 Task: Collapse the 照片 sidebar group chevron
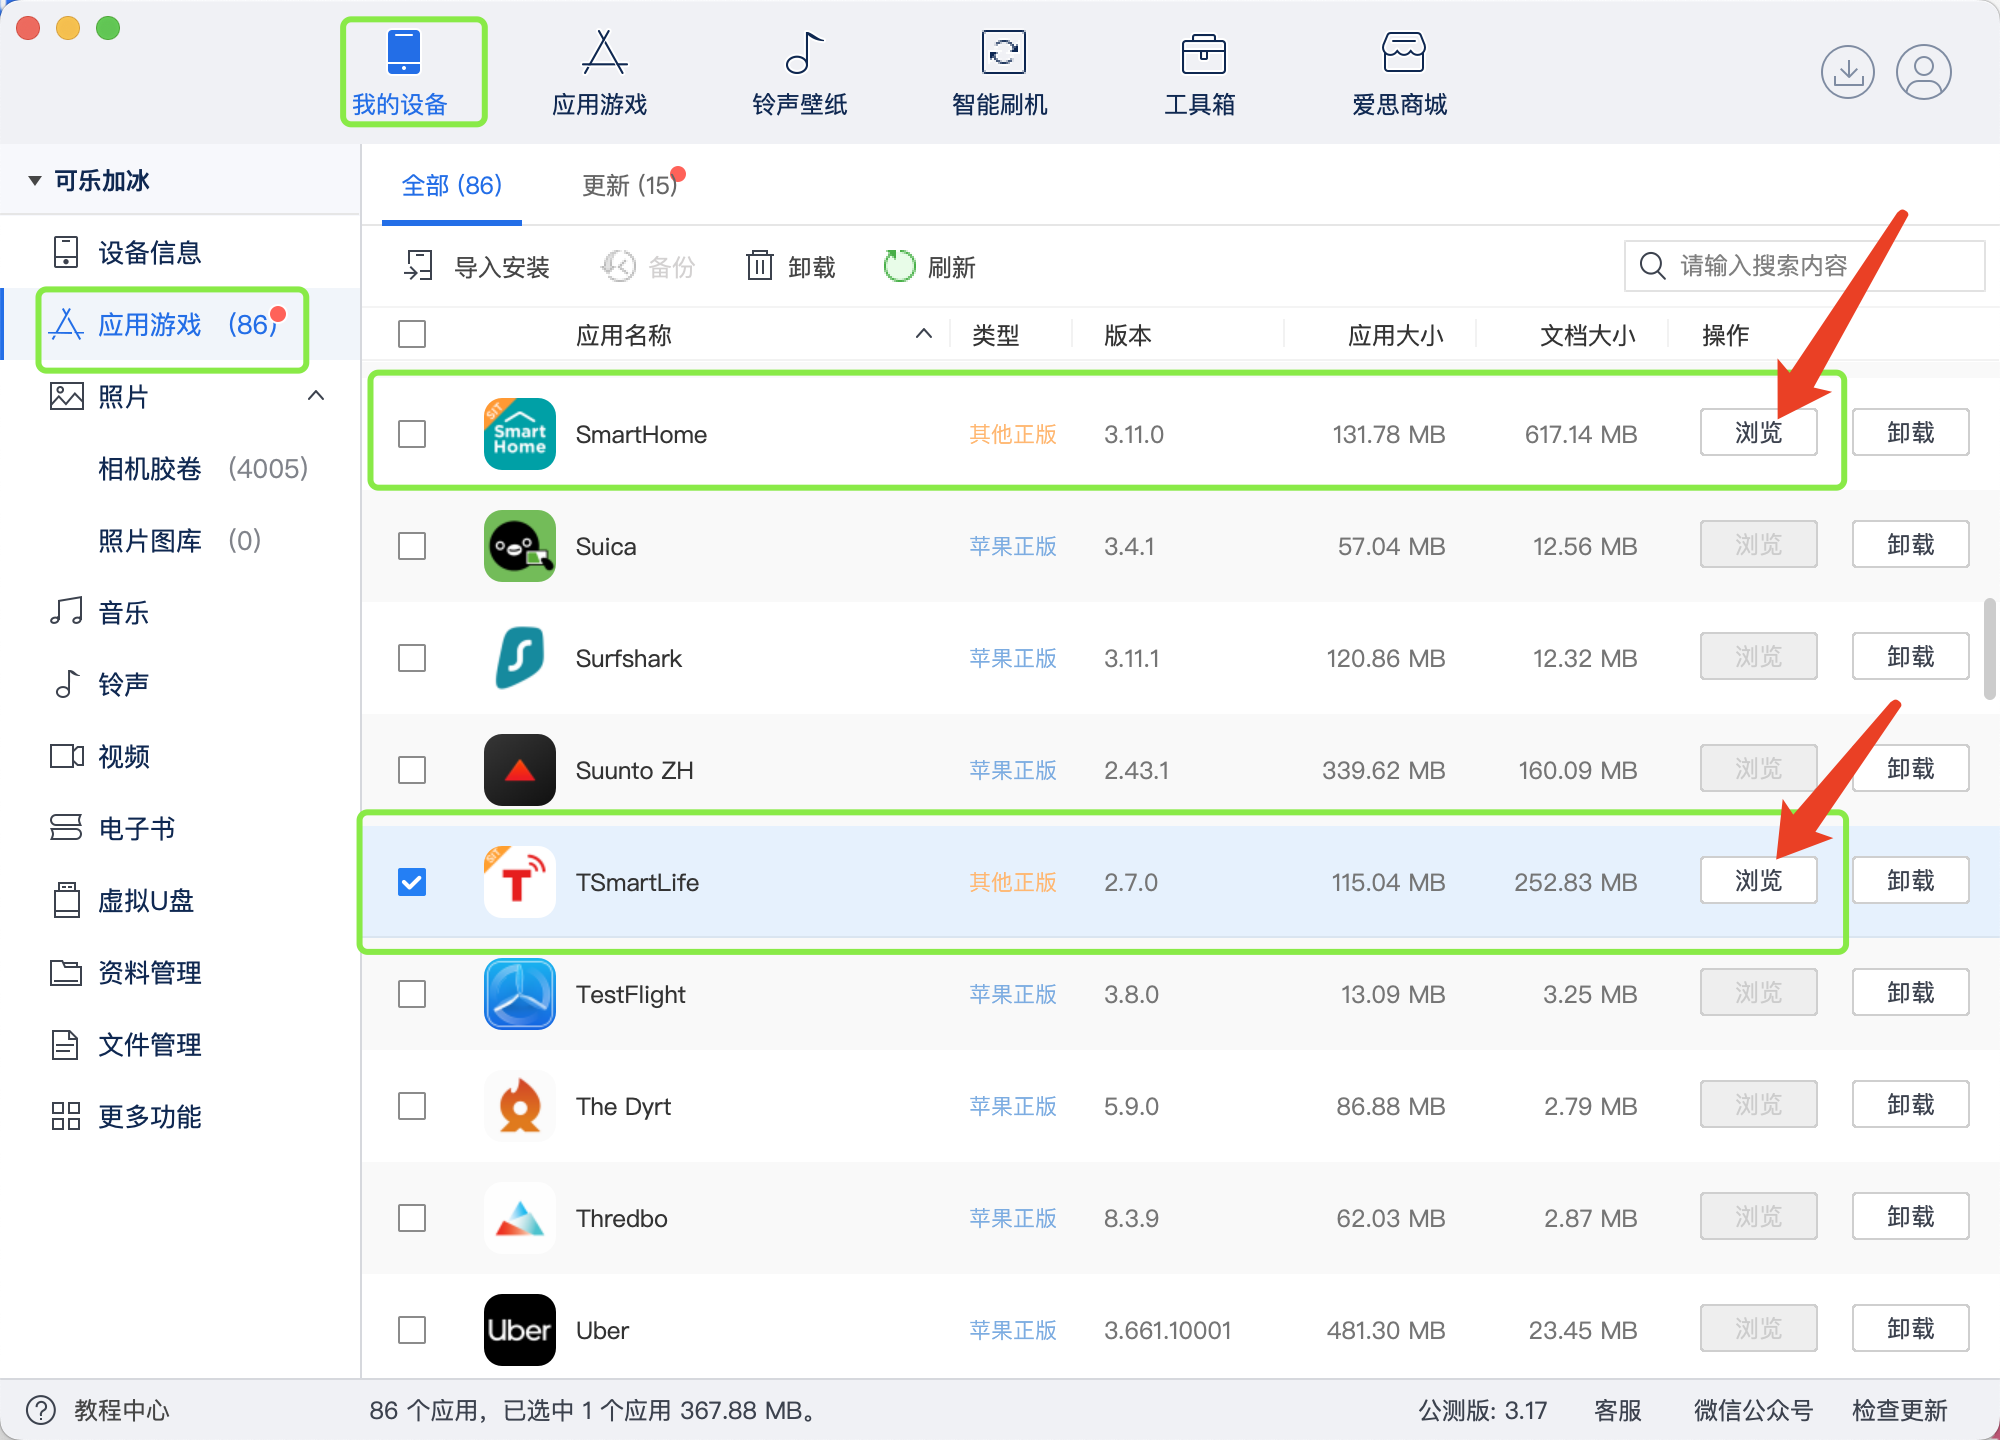(316, 396)
